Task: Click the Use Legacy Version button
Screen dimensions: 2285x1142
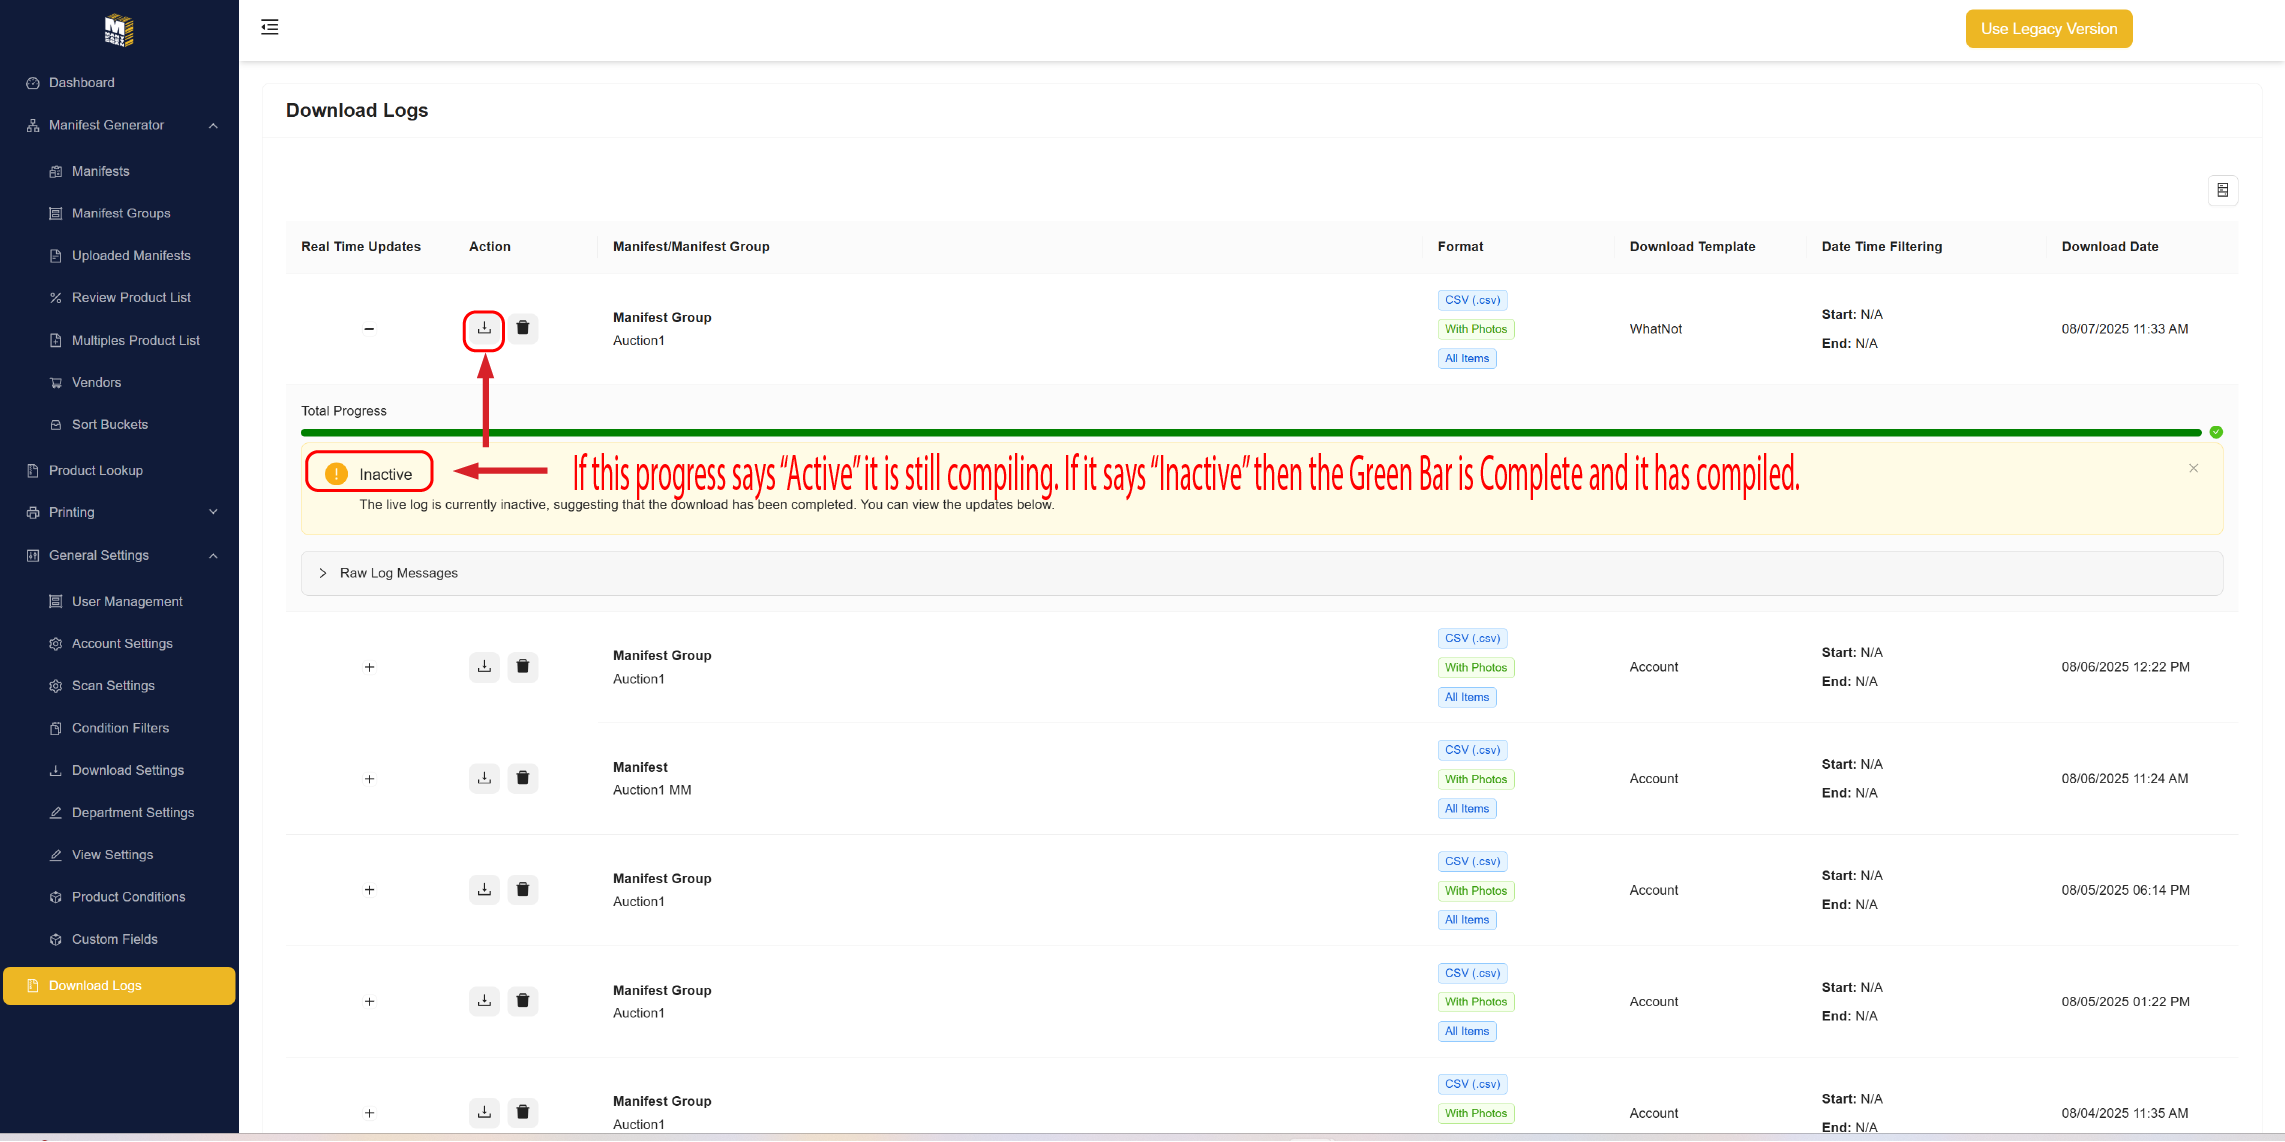Action: point(2048,29)
